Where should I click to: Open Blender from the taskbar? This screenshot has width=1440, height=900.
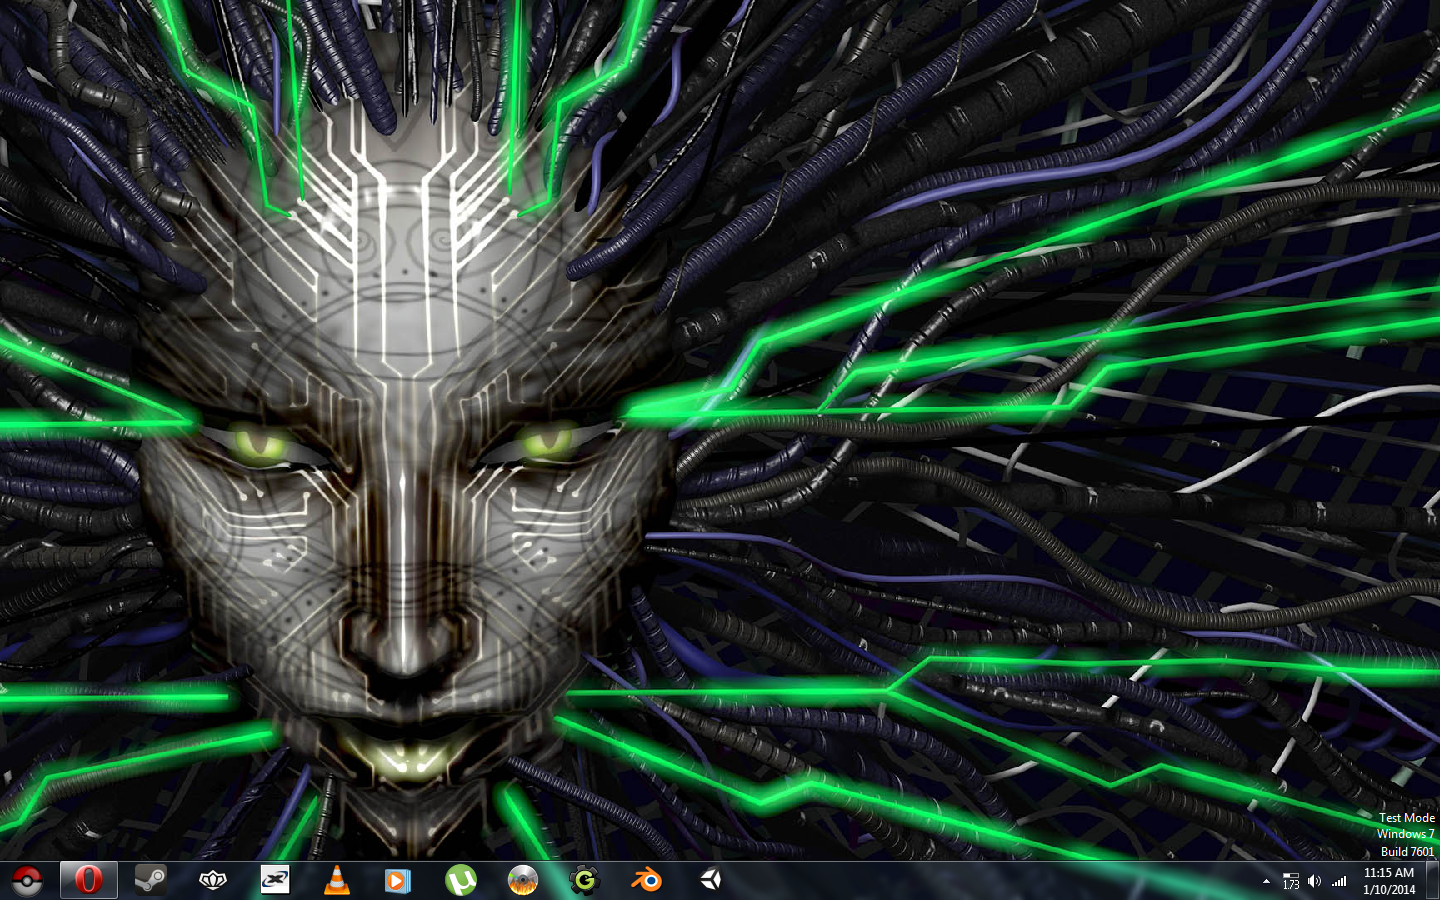(x=646, y=881)
